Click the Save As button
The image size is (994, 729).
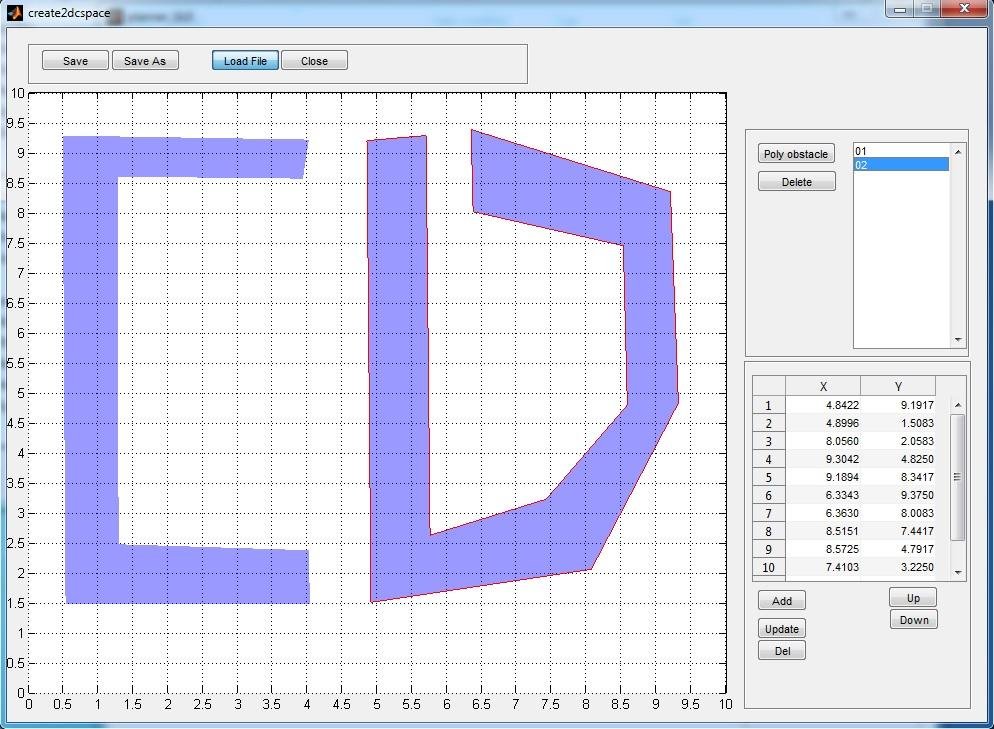145,60
